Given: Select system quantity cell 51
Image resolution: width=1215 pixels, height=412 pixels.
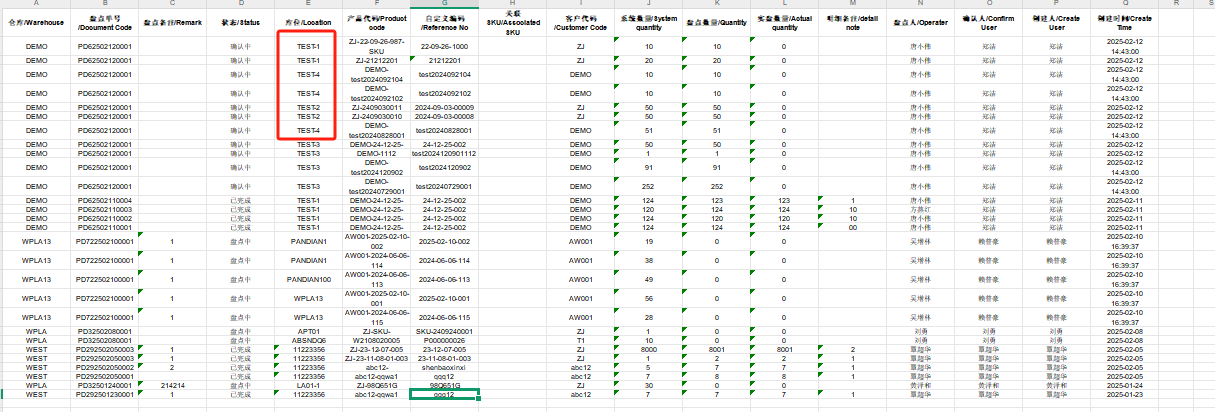Looking at the screenshot, I should [x=648, y=130].
